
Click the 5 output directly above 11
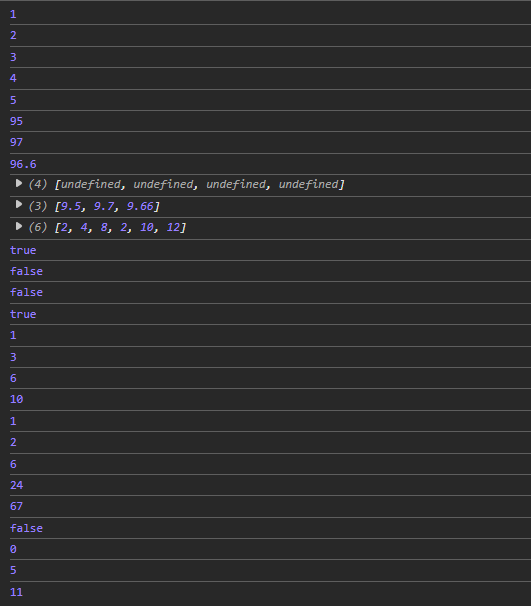13,570
